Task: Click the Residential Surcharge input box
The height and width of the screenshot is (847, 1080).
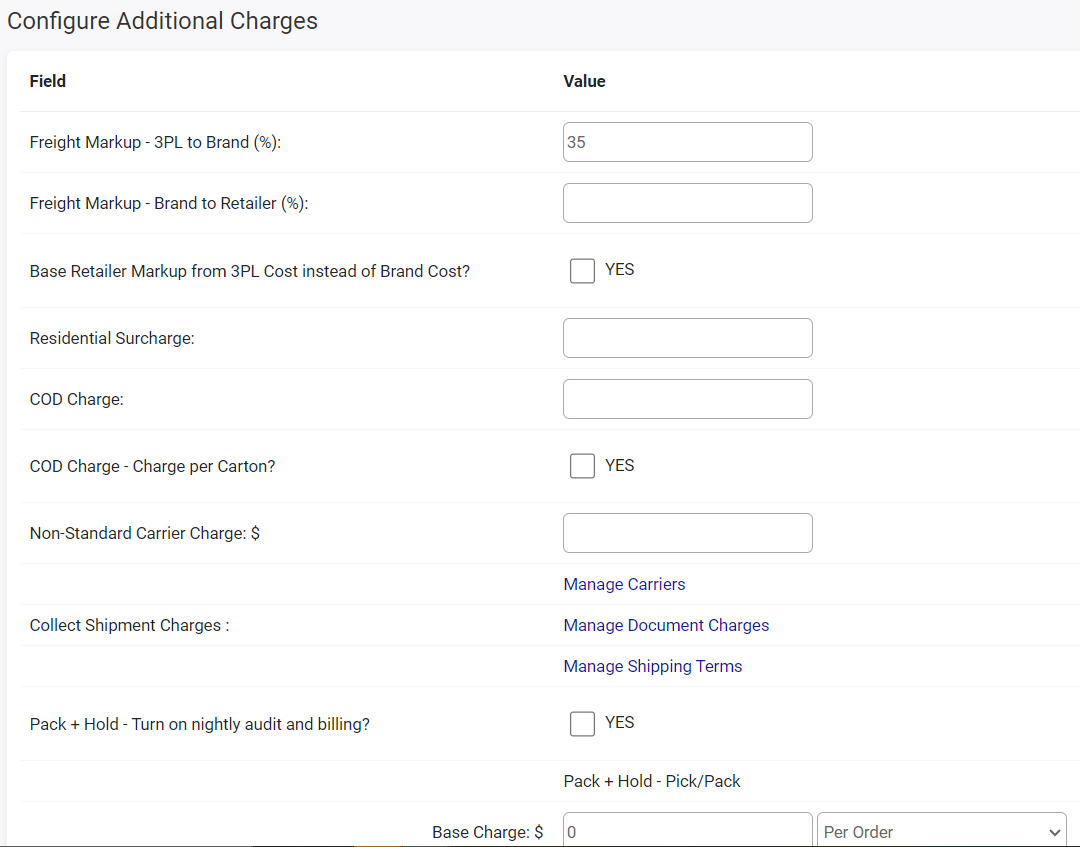Action: 687,338
